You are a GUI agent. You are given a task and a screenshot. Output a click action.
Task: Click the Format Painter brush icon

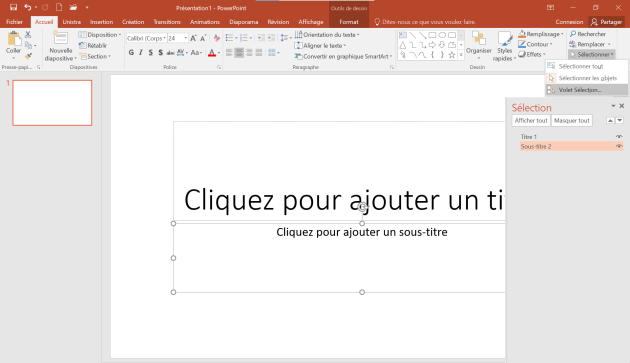pyautogui.click(x=28, y=56)
